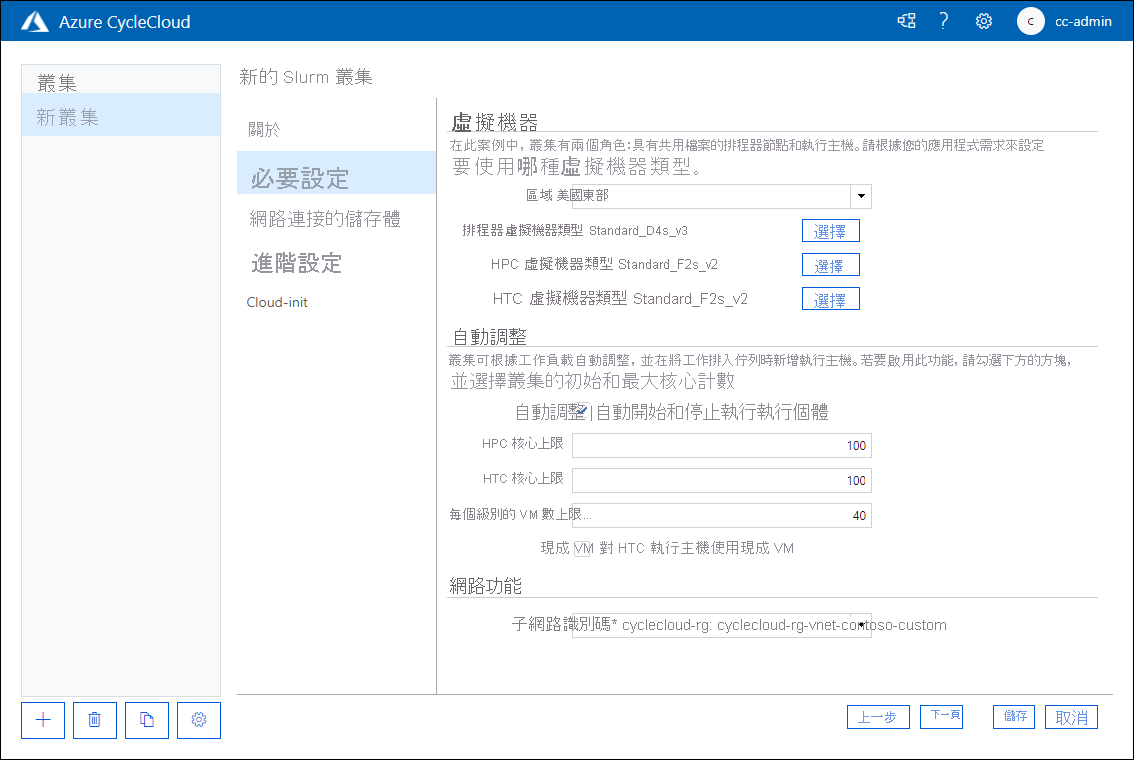
Task: Click the delete cluster trash icon
Action: point(94,720)
